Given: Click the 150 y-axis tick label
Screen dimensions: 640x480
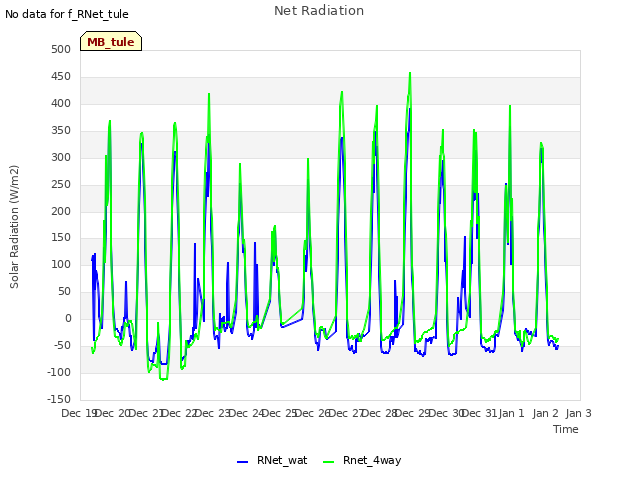Looking at the screenshot, I should pos(61,238).
